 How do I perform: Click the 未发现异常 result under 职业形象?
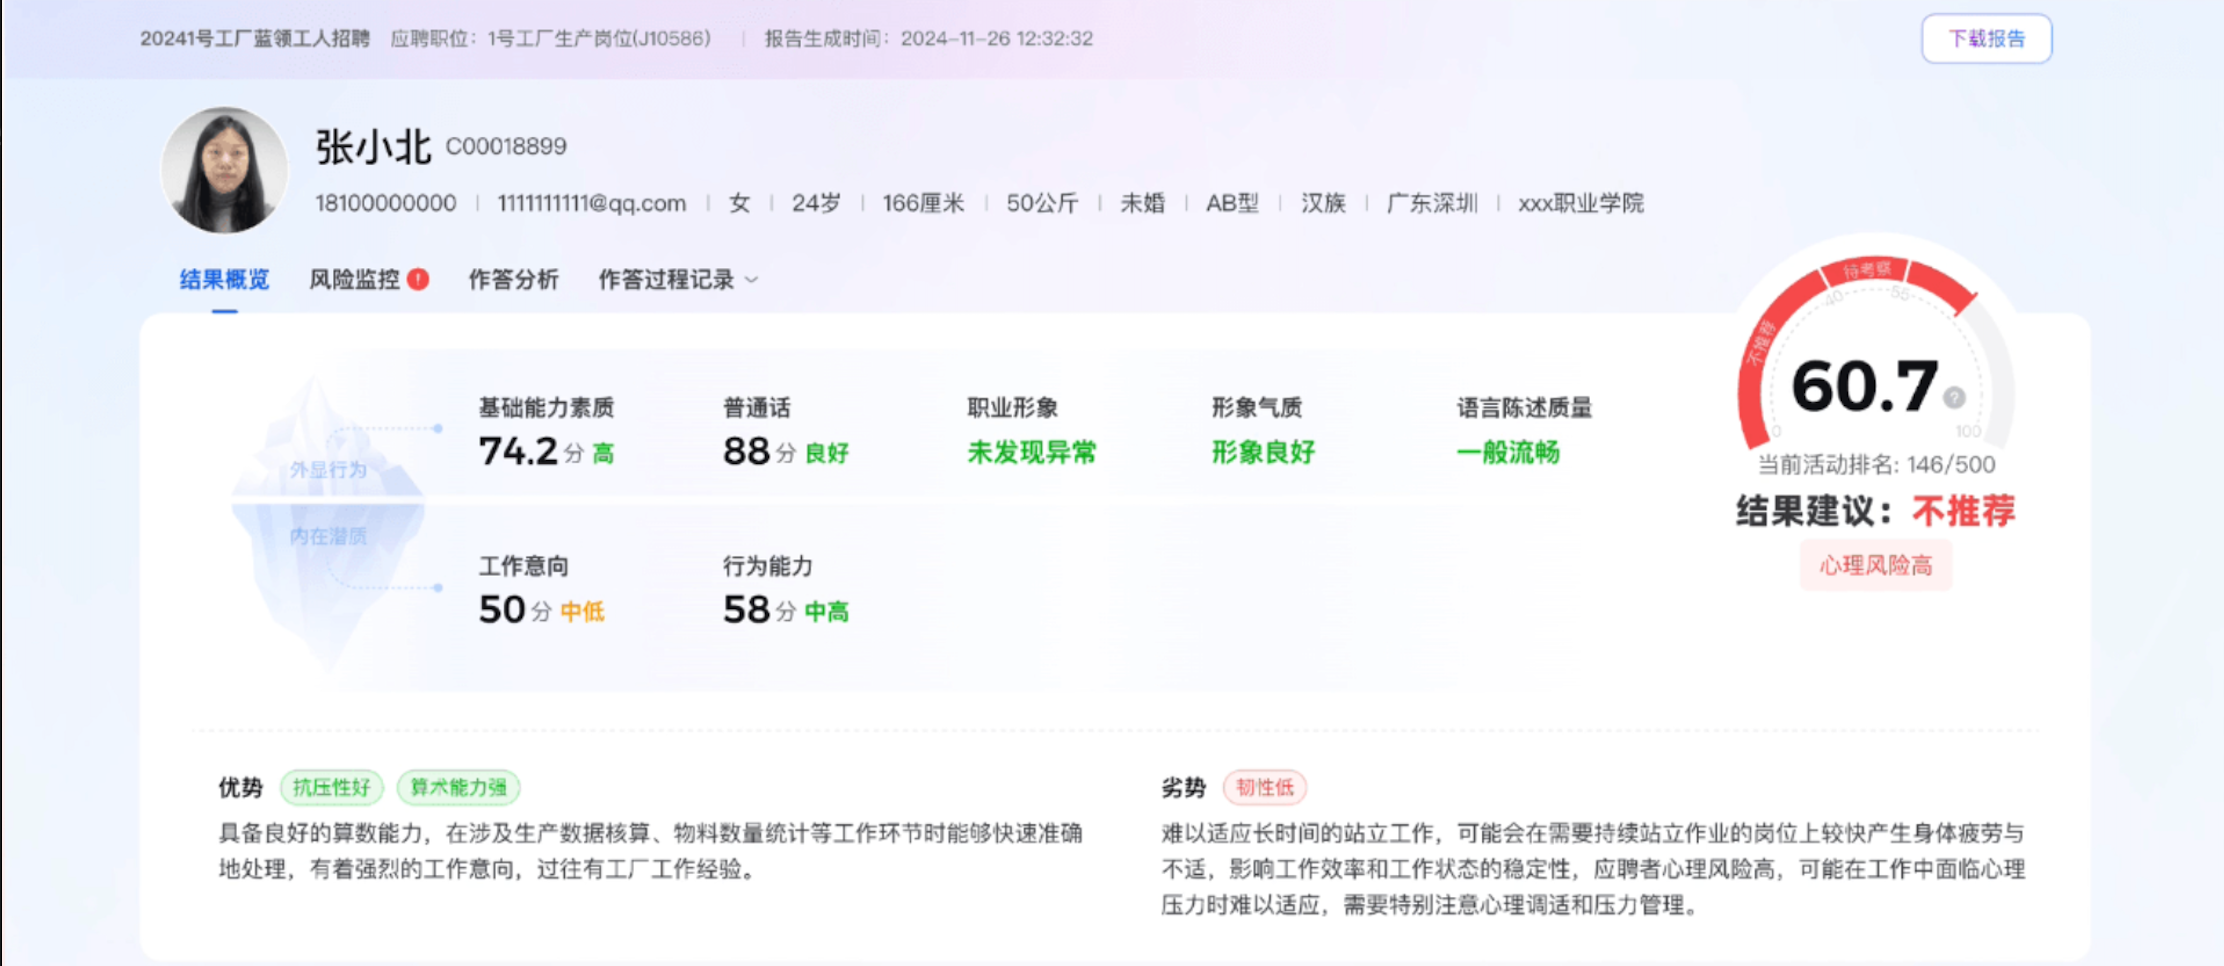[1031, 452]
